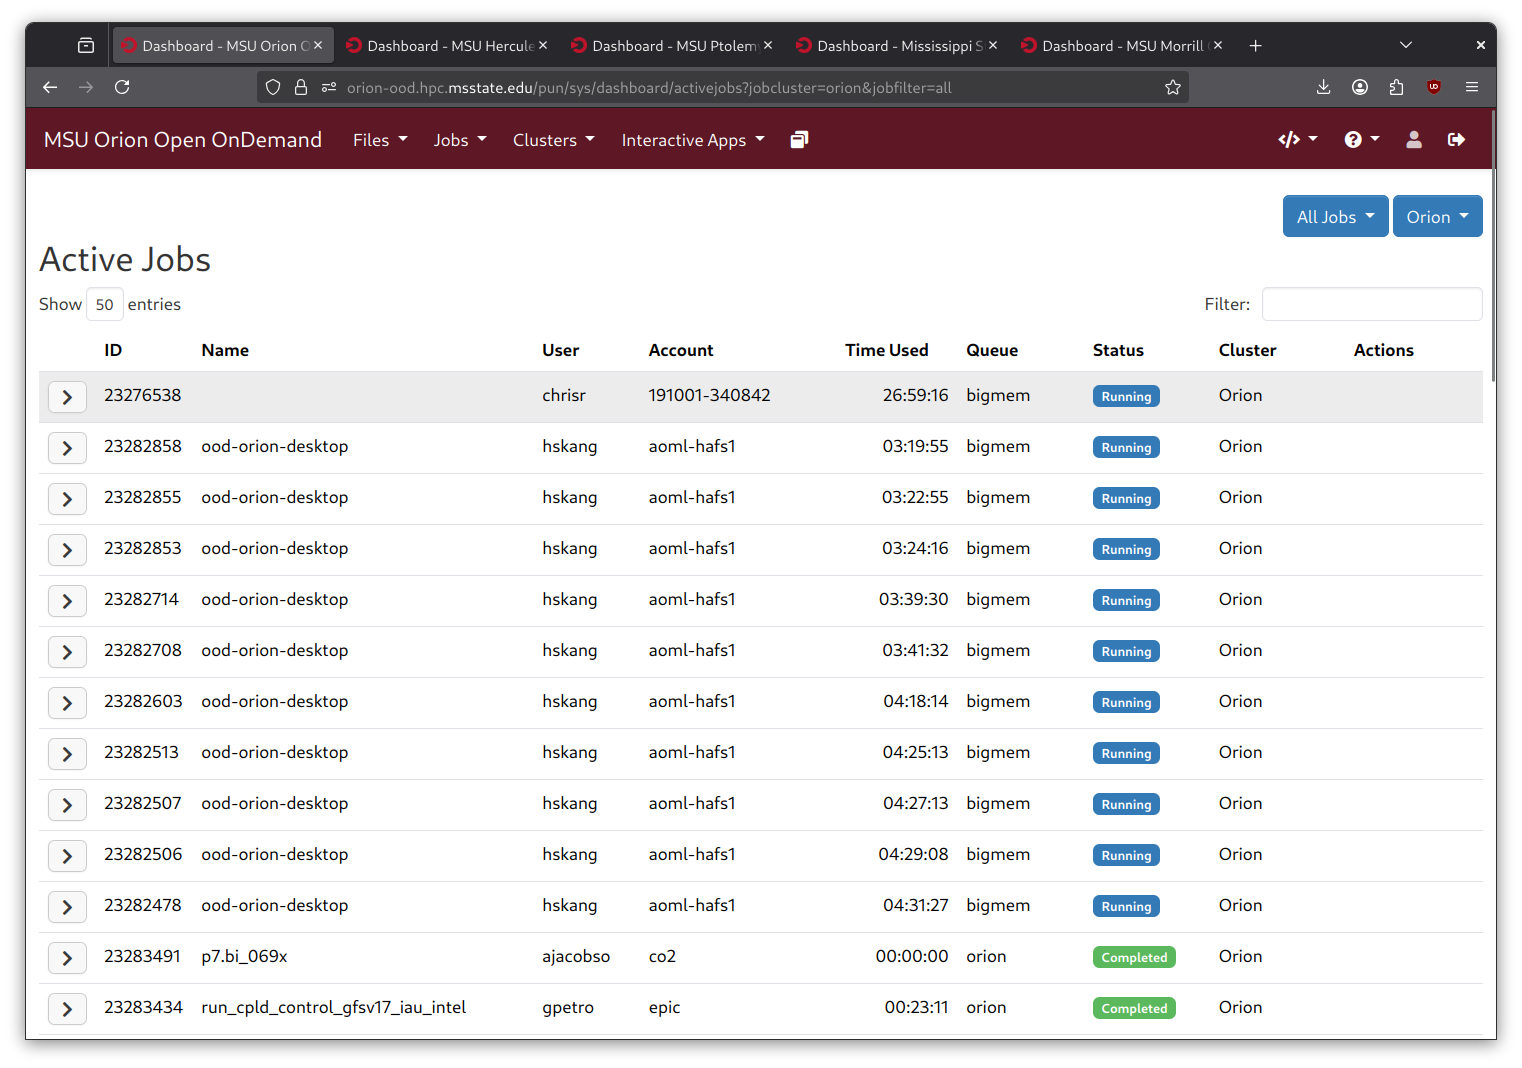Screen dimensions: 1522x1068
Task: Open the All Jobs filter dropdown
Action: pos(1335,216)
